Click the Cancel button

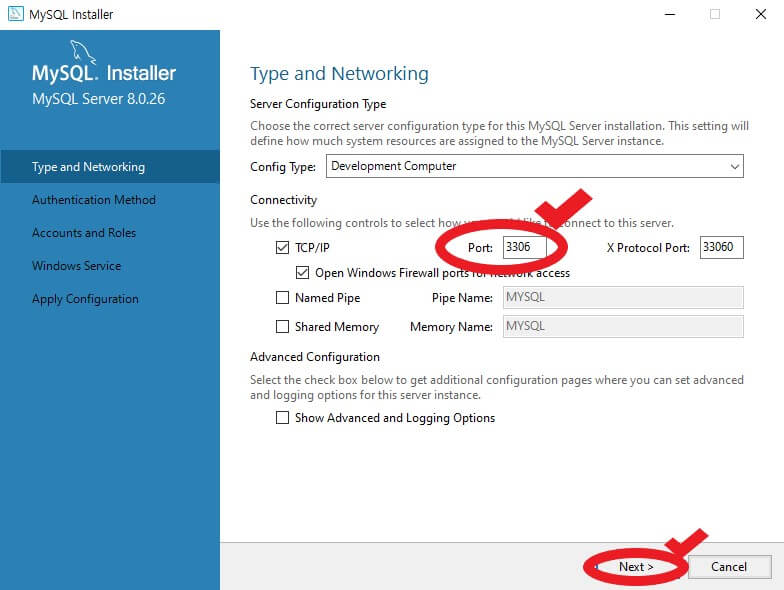coord(729,566)
